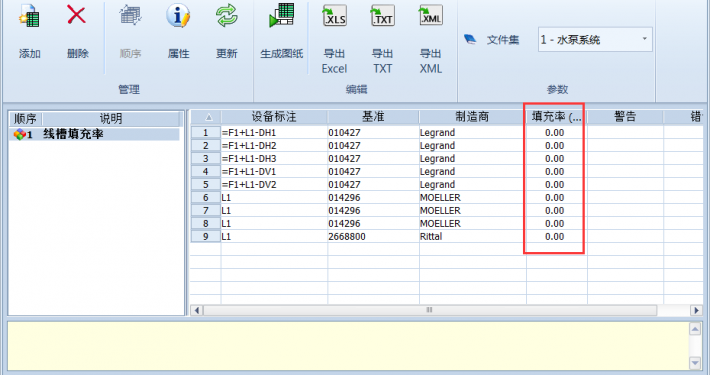Click cell 2668800 in 基准 column

[373, 237]
